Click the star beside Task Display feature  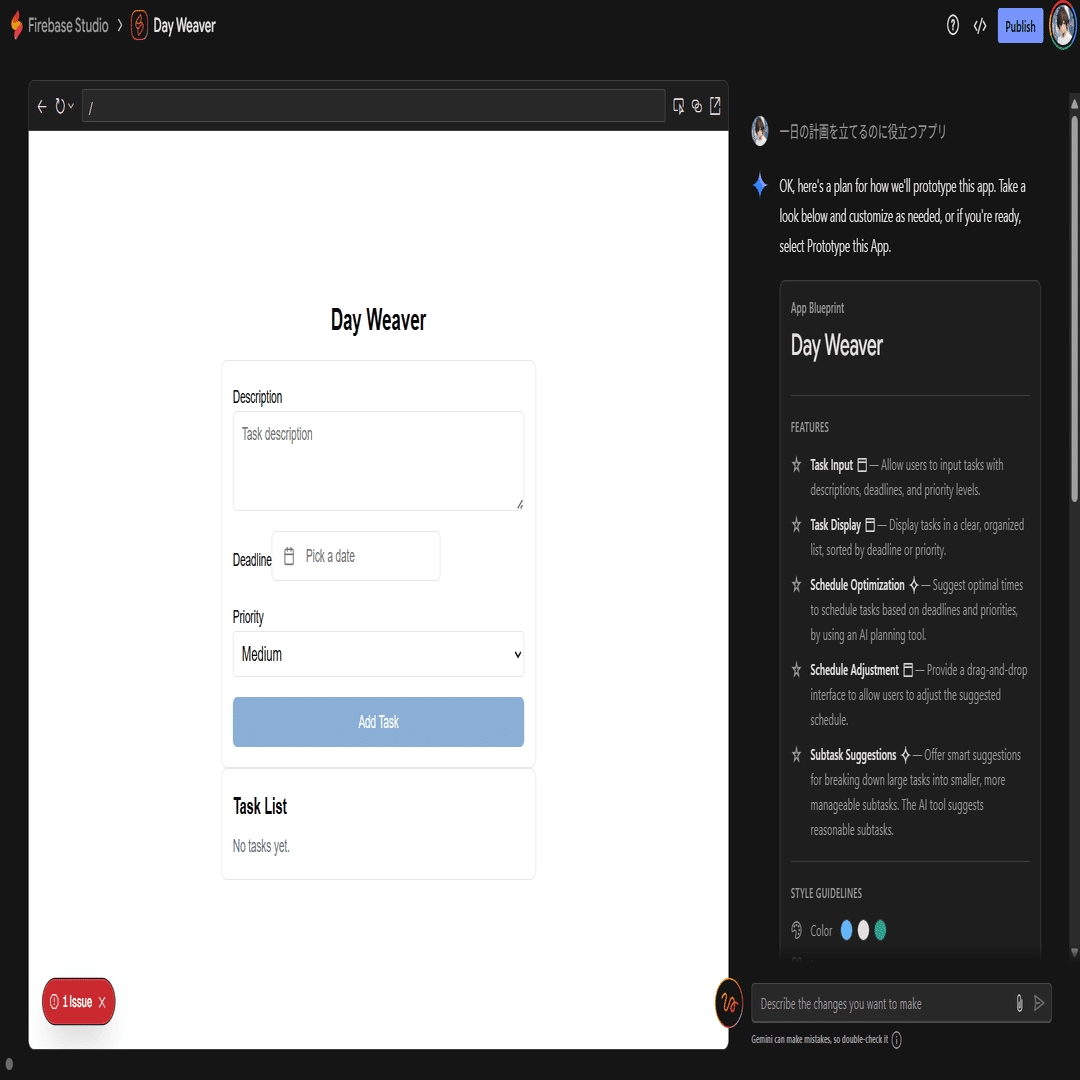(x=796, y=525)
